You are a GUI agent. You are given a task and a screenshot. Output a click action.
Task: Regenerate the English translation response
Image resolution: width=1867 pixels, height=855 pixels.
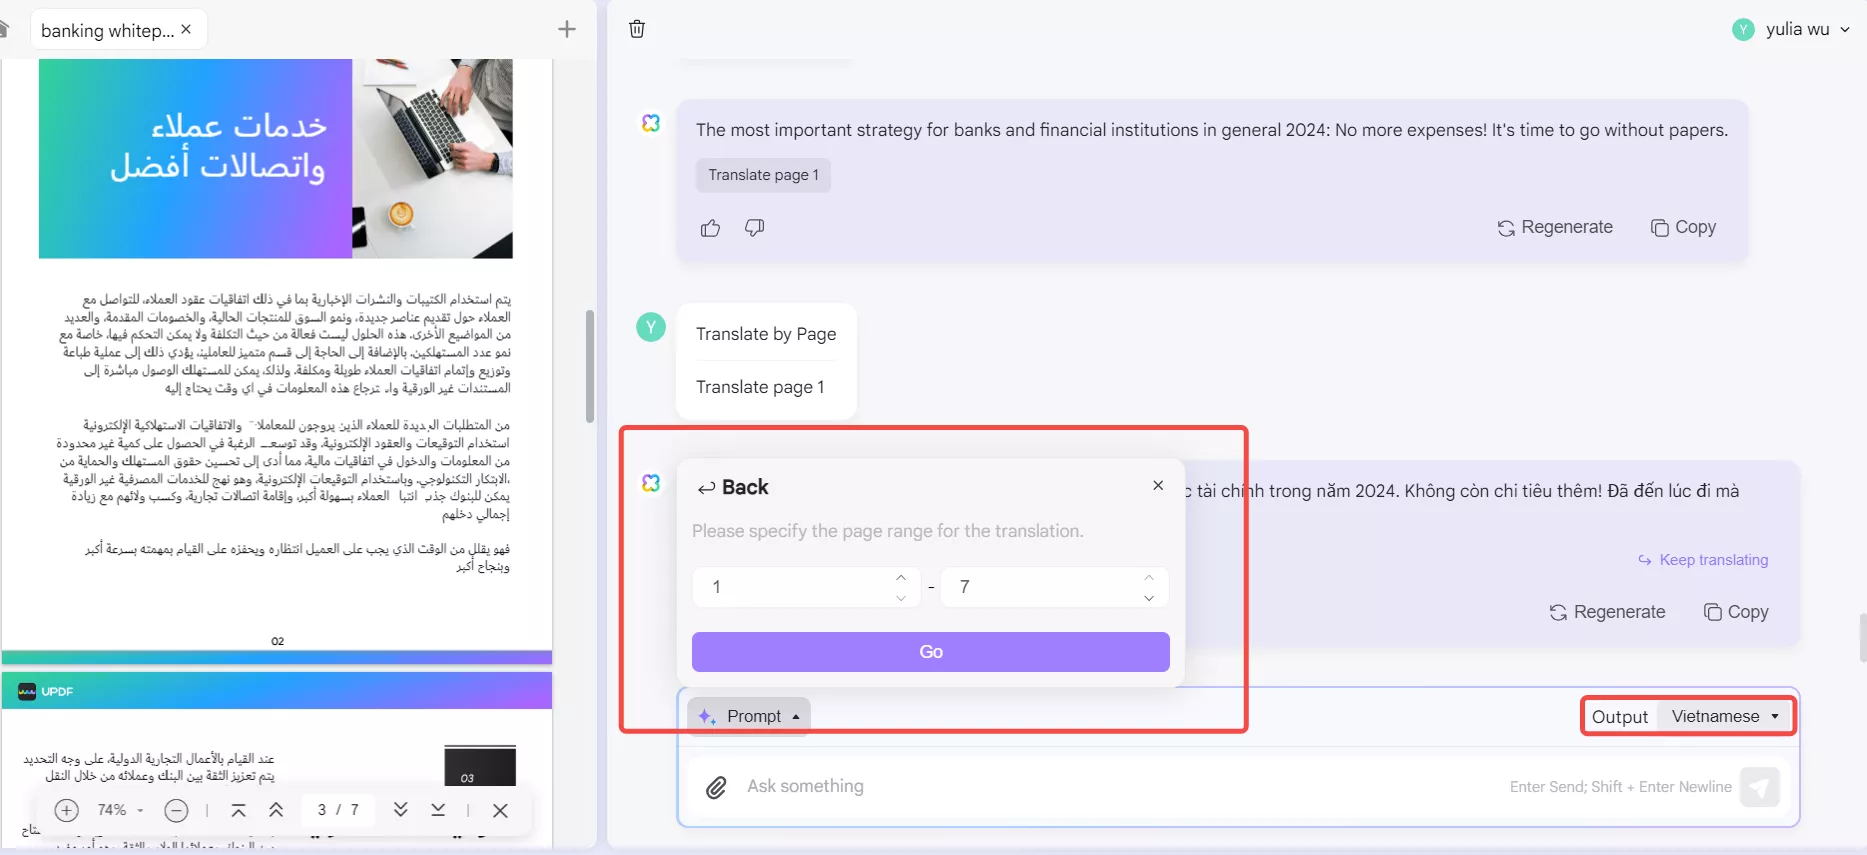coord(1555,227)
